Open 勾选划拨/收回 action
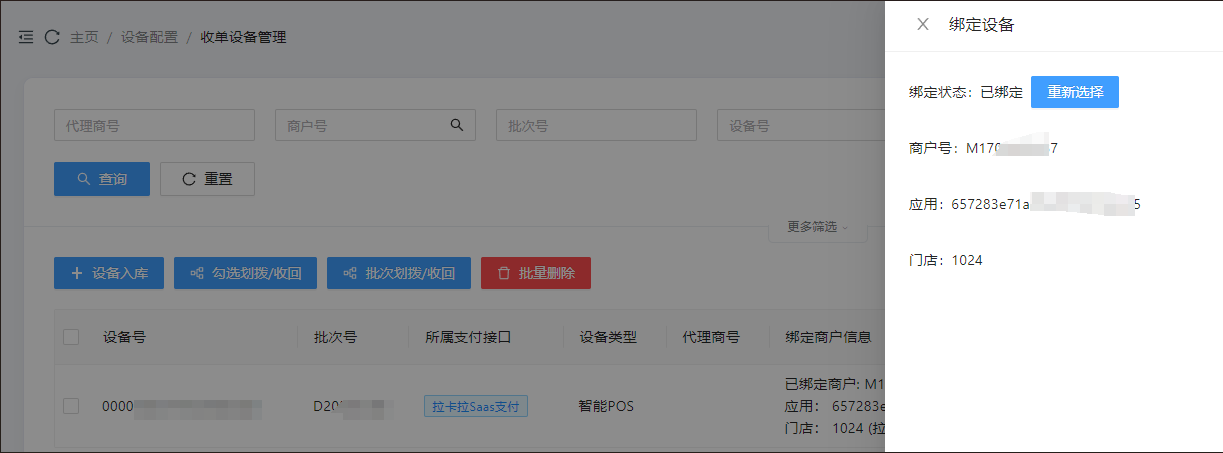The width and height of the screenshot is (1223, 453). [245, 273]
